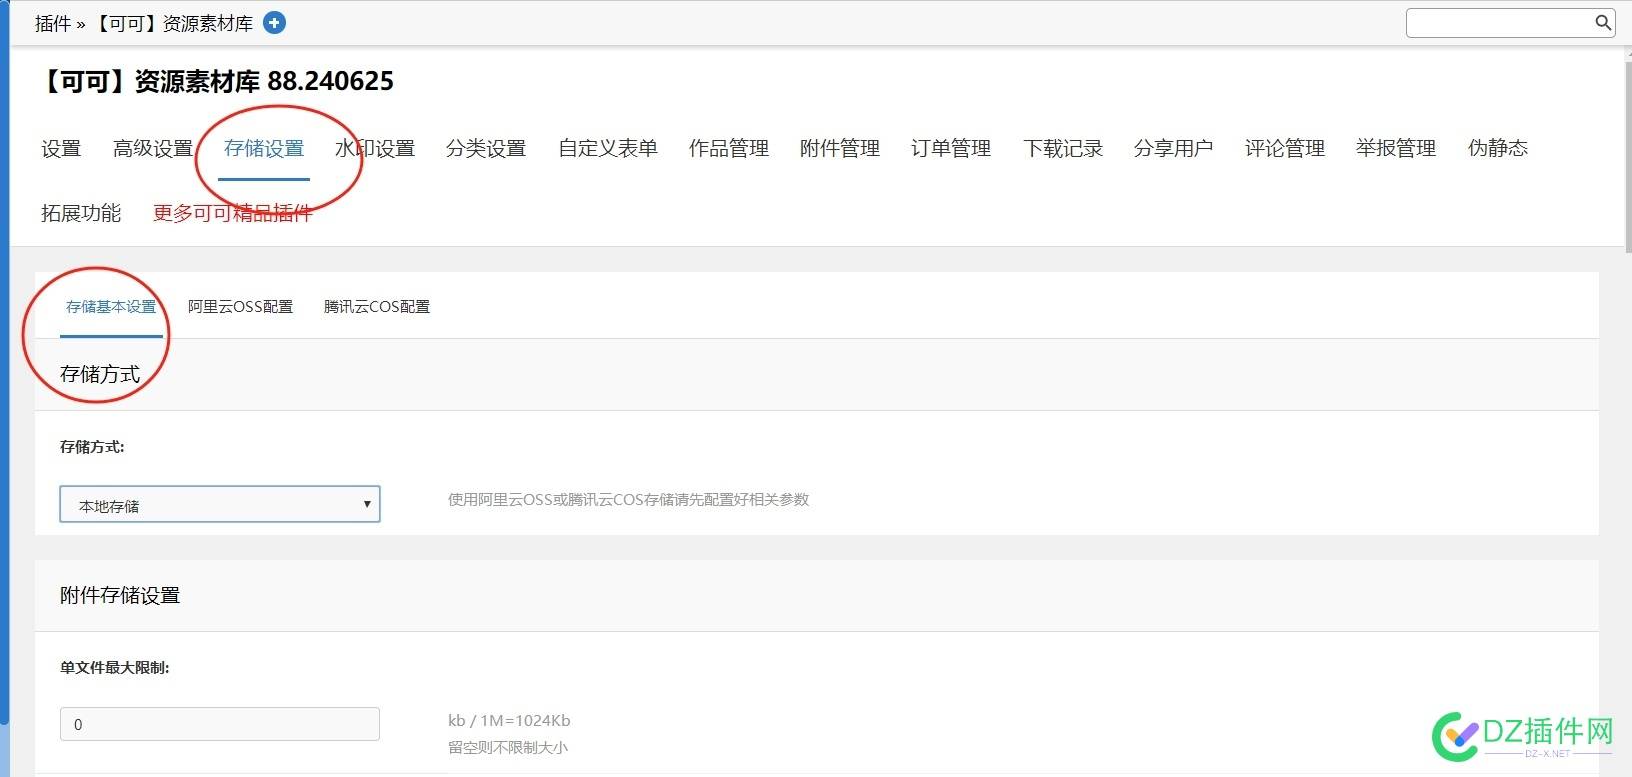Click the 留空则不限制大小 hint text
The height and width of the screenshot is (777, 1632).
pyautogui.click(x=508, y=748)
